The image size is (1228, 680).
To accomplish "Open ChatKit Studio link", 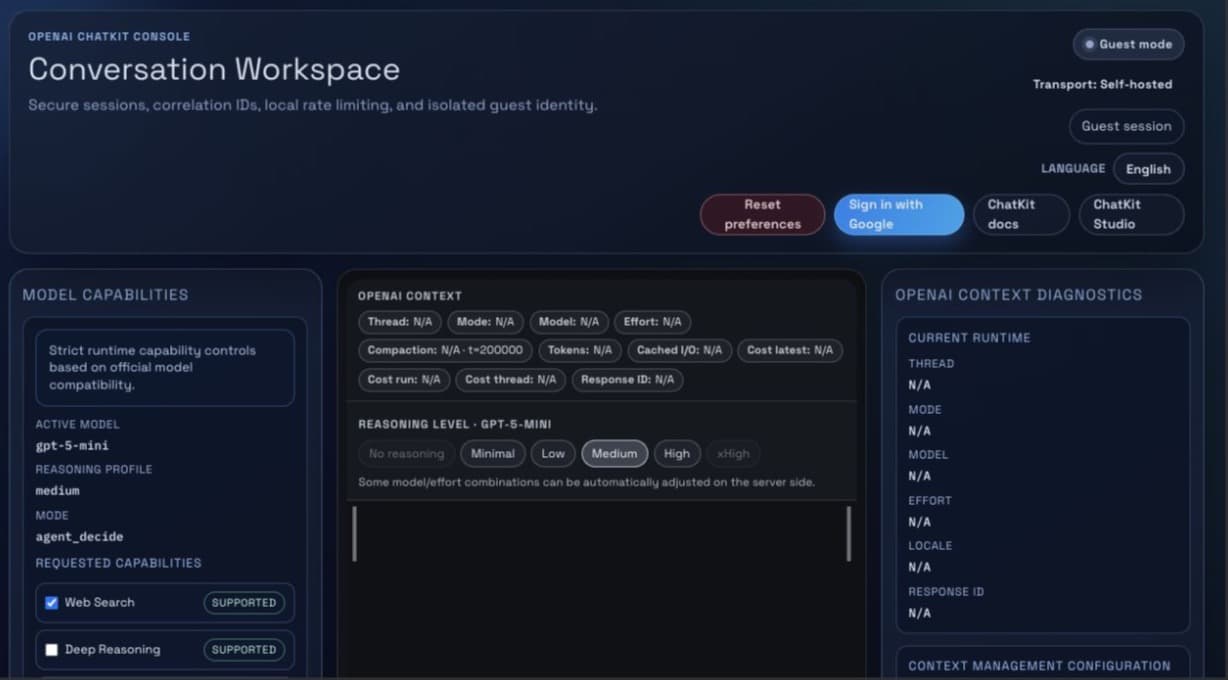I will coord(1131,214).
